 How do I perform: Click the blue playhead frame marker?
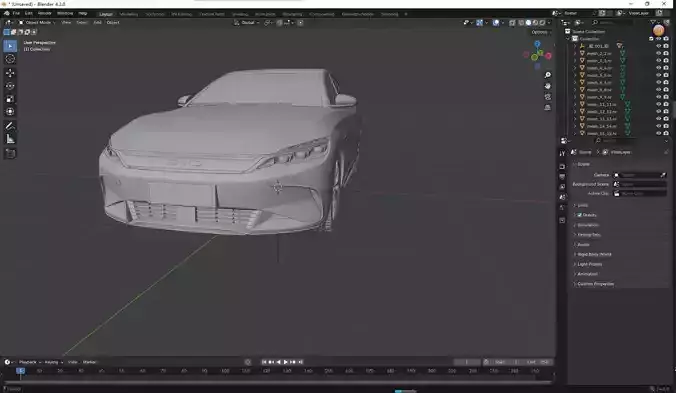(20, 371)
